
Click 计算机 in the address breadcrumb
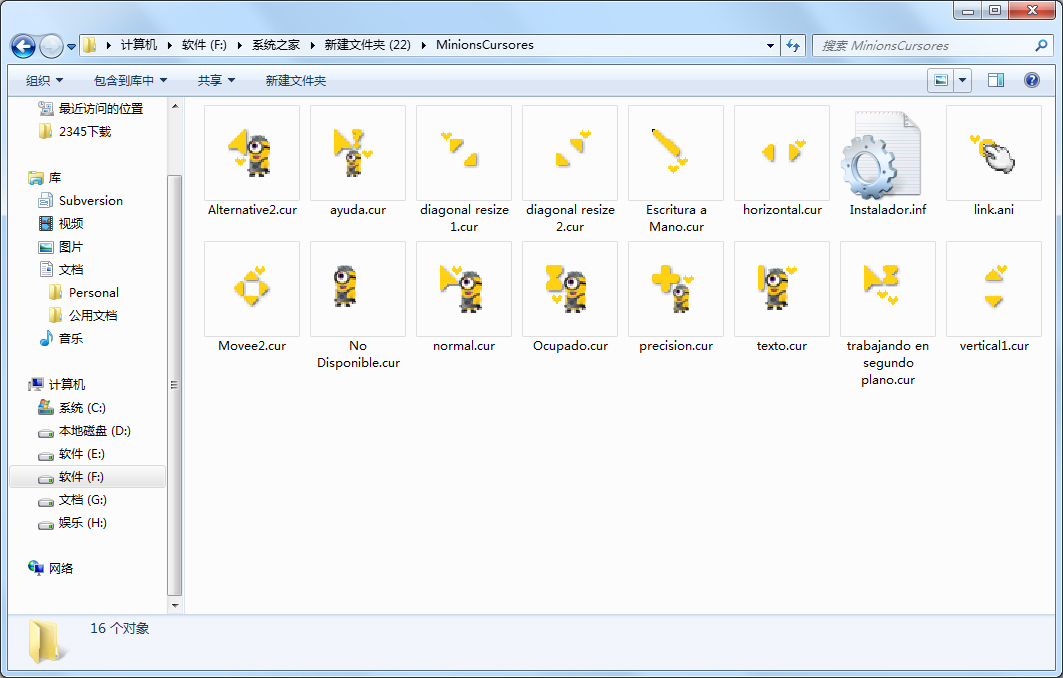[139, 45]
